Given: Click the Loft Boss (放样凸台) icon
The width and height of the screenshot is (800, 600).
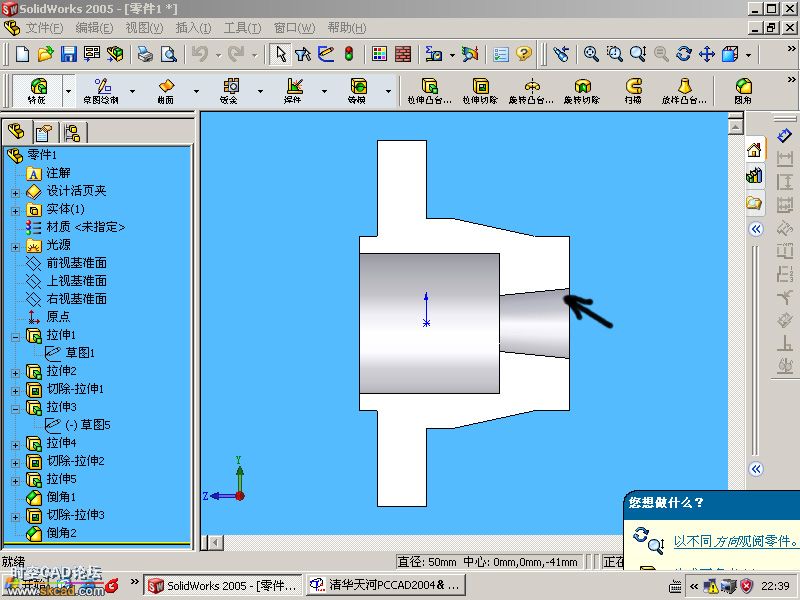Looking at the screenshot, I should tap(684, 91).
